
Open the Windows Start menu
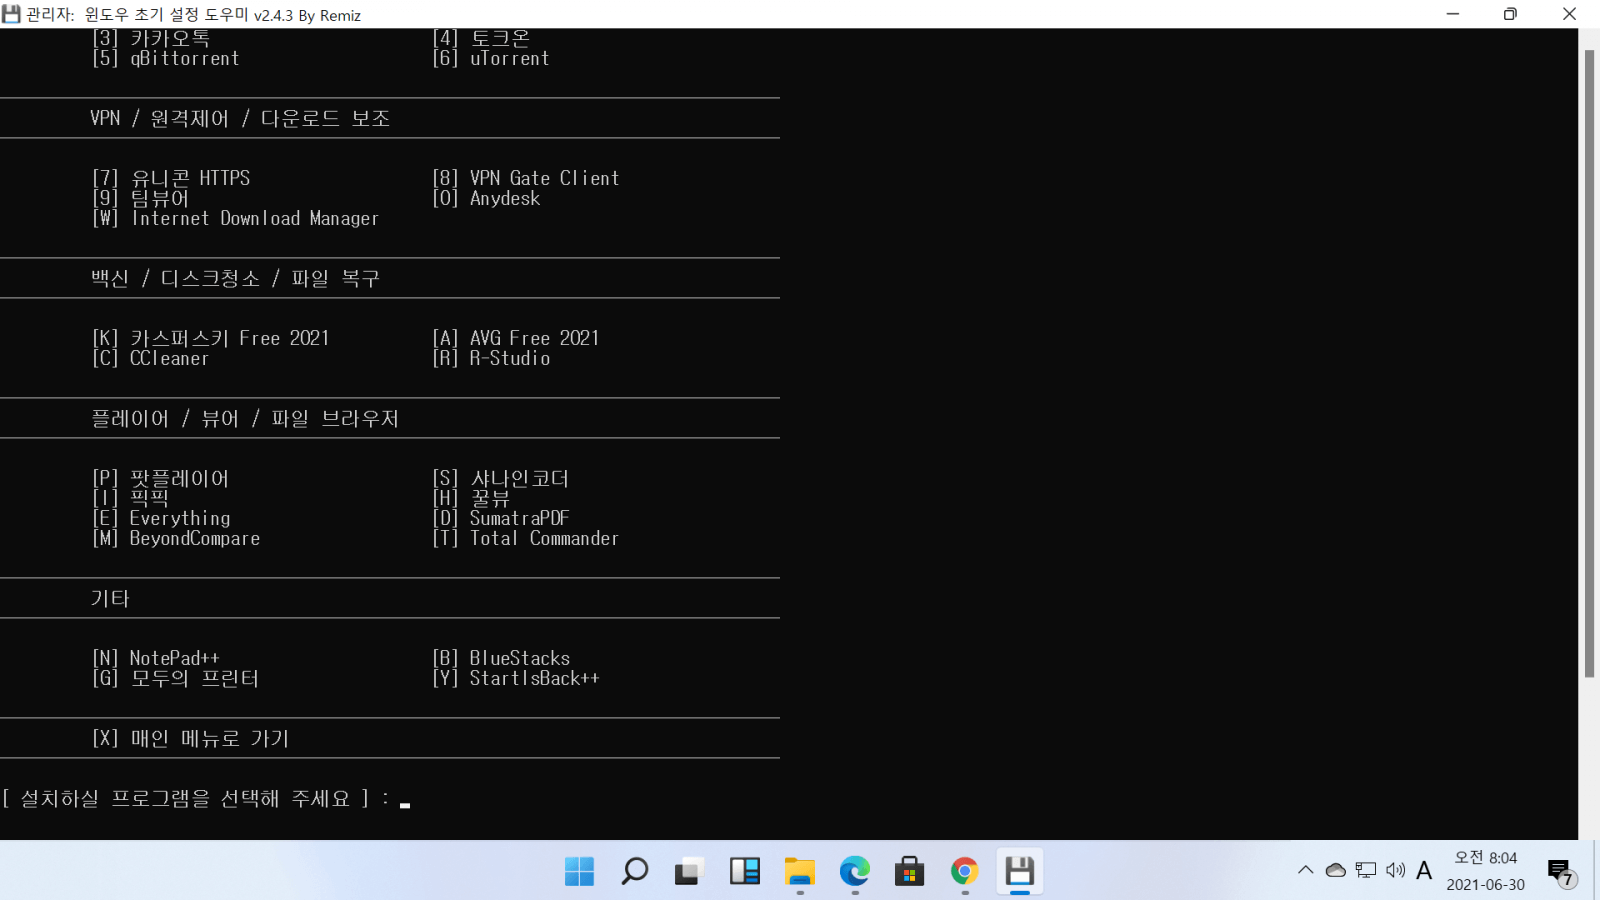coord(579,871)
